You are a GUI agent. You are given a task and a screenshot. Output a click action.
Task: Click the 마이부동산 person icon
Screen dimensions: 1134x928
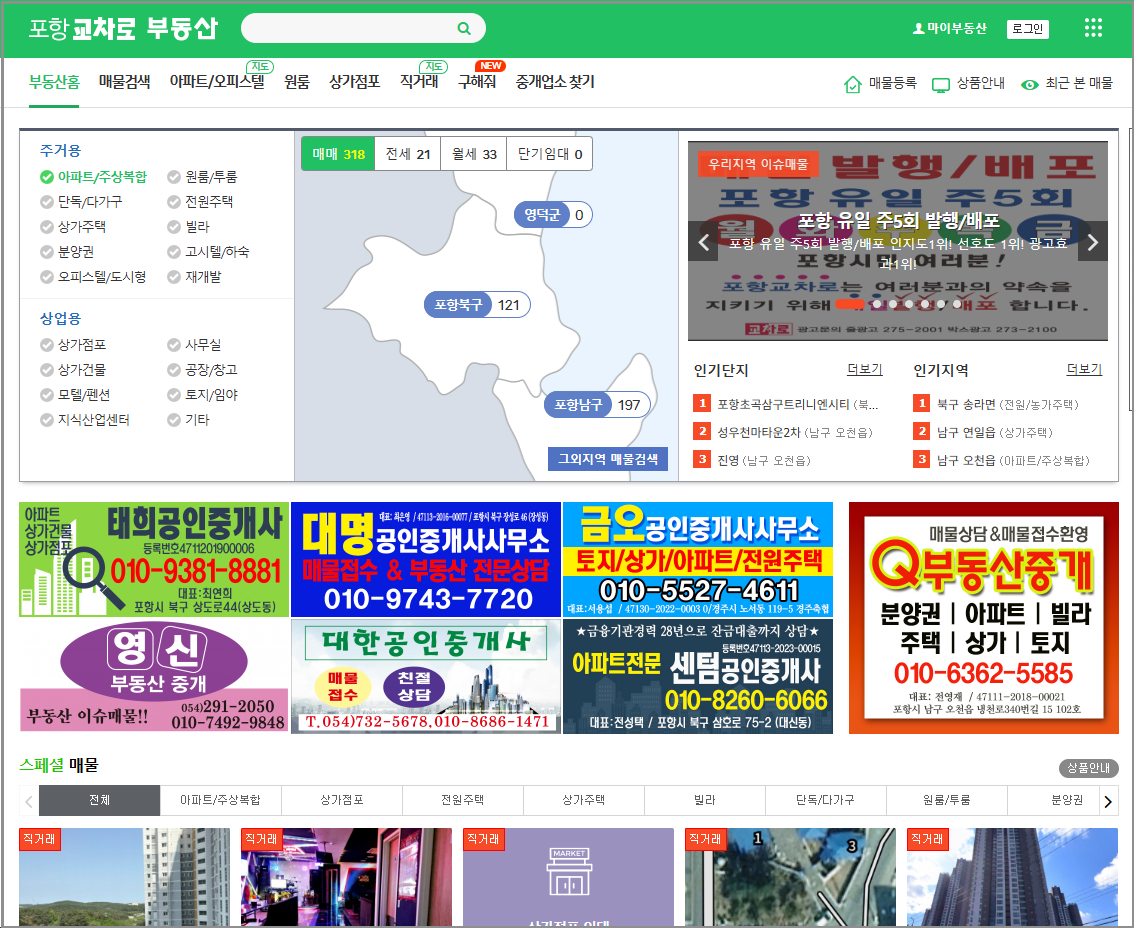pos(921,26)
